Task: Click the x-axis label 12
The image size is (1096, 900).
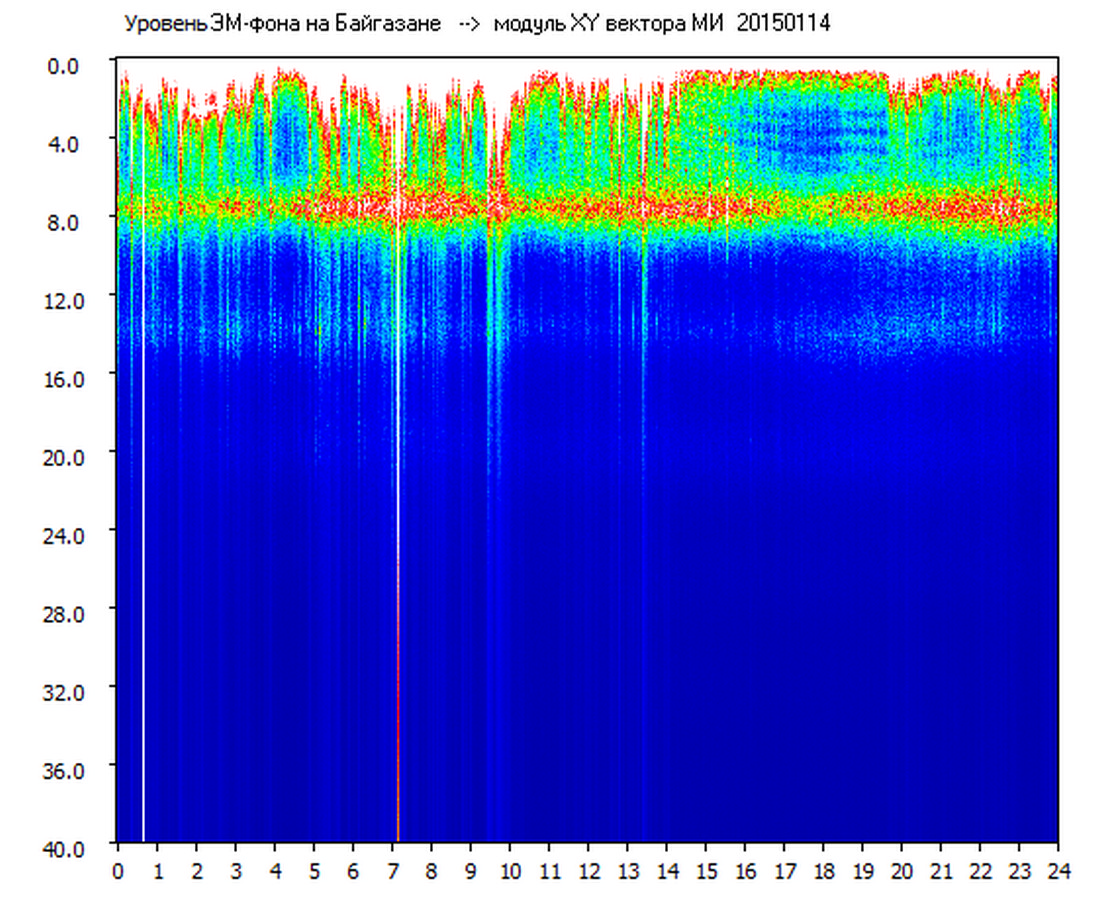Action: click(588, 870)
